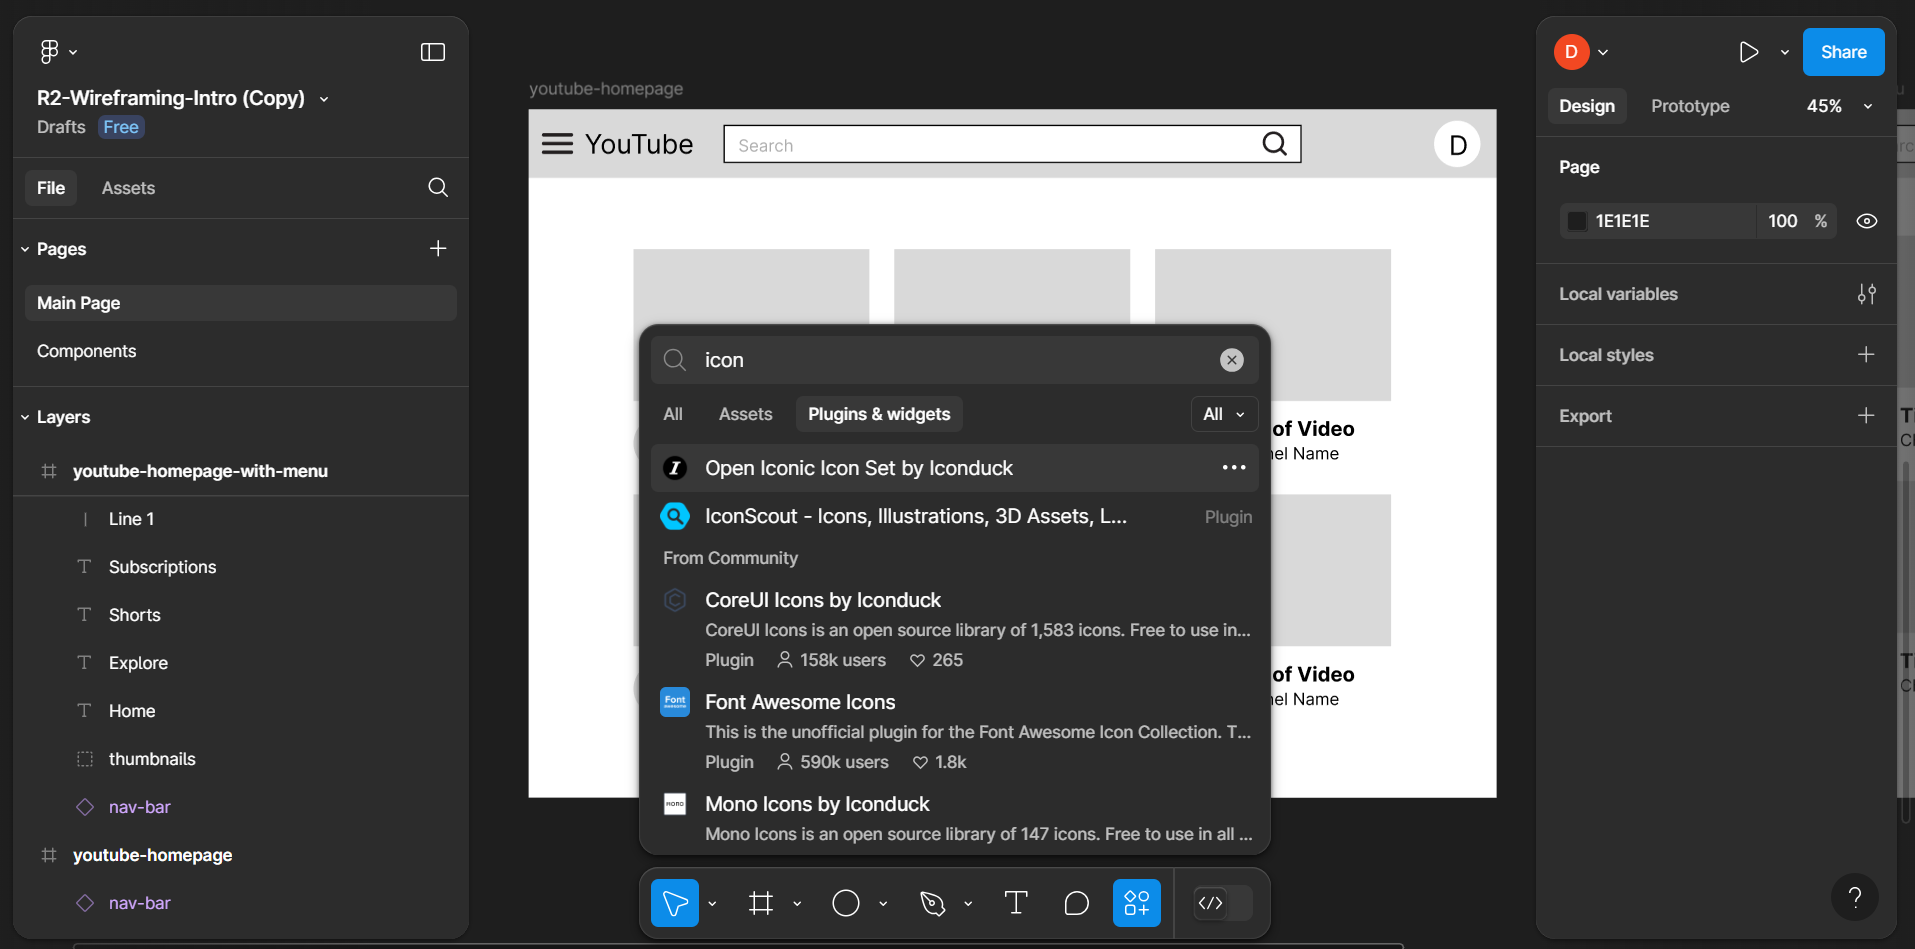Open user avatar dropdown chevron
The width and height of the screenshot is (1915, 949).
pyautogui.click(x=1603, y=52)
